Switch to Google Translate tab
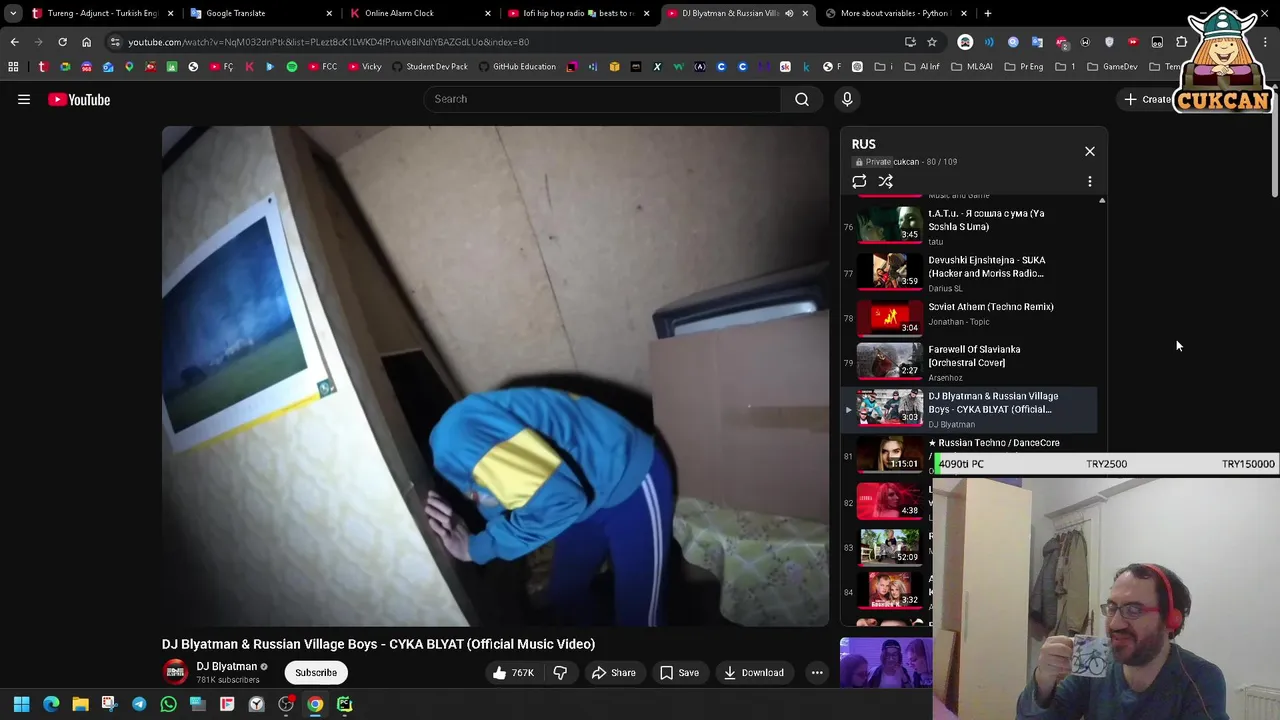The height and width of the screenshot is (720, 1280). 260,13
